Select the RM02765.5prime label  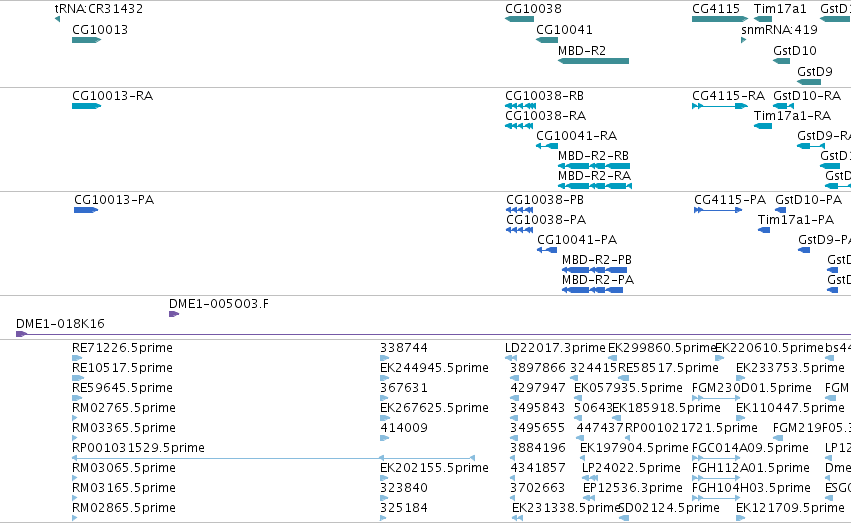124,408
